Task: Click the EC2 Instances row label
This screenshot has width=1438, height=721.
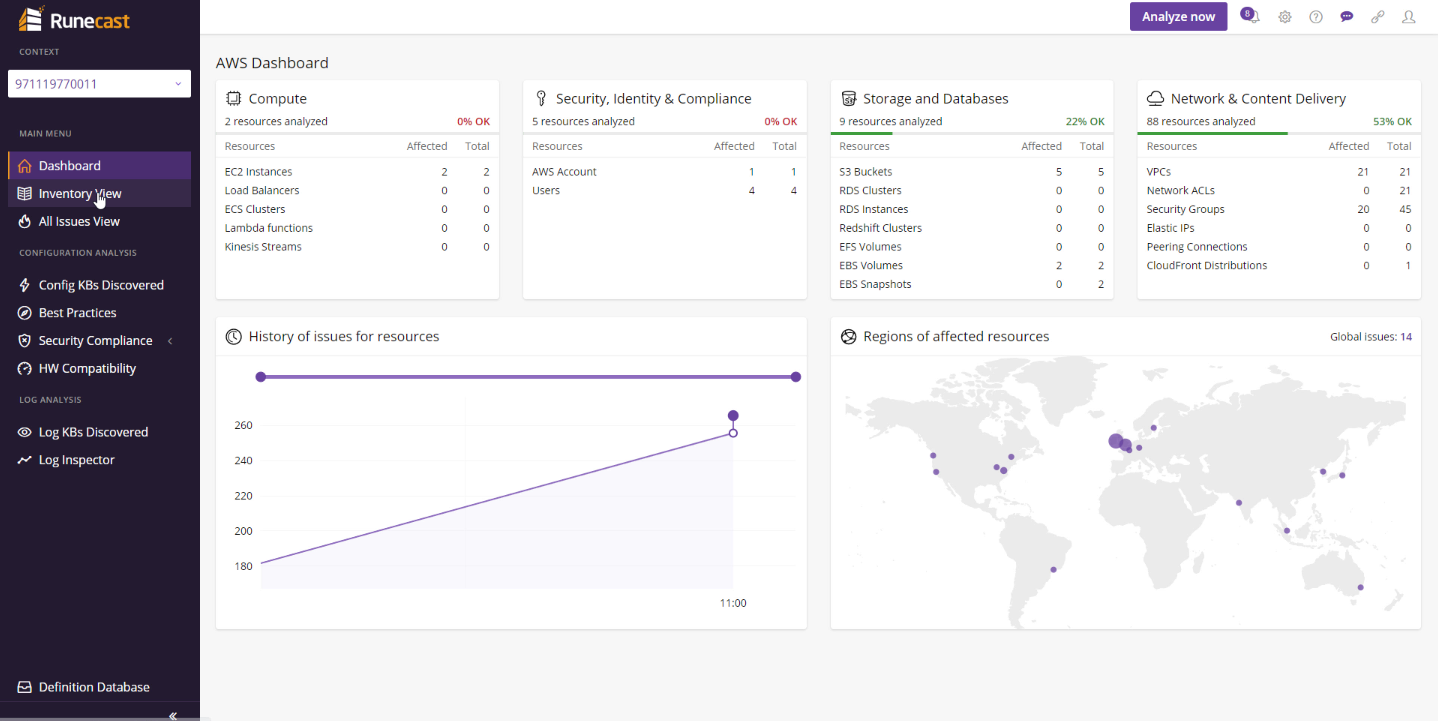Action: point(259,172)
